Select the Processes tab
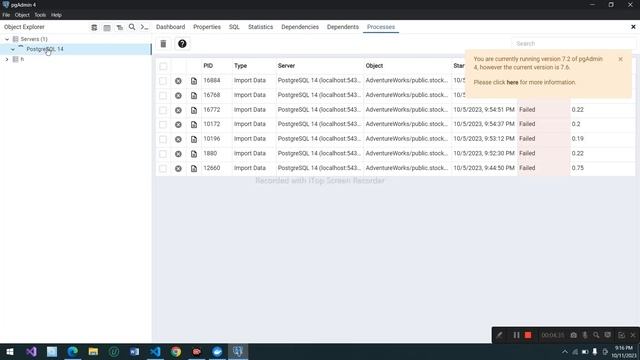640x360 pixels. (381, 27)
